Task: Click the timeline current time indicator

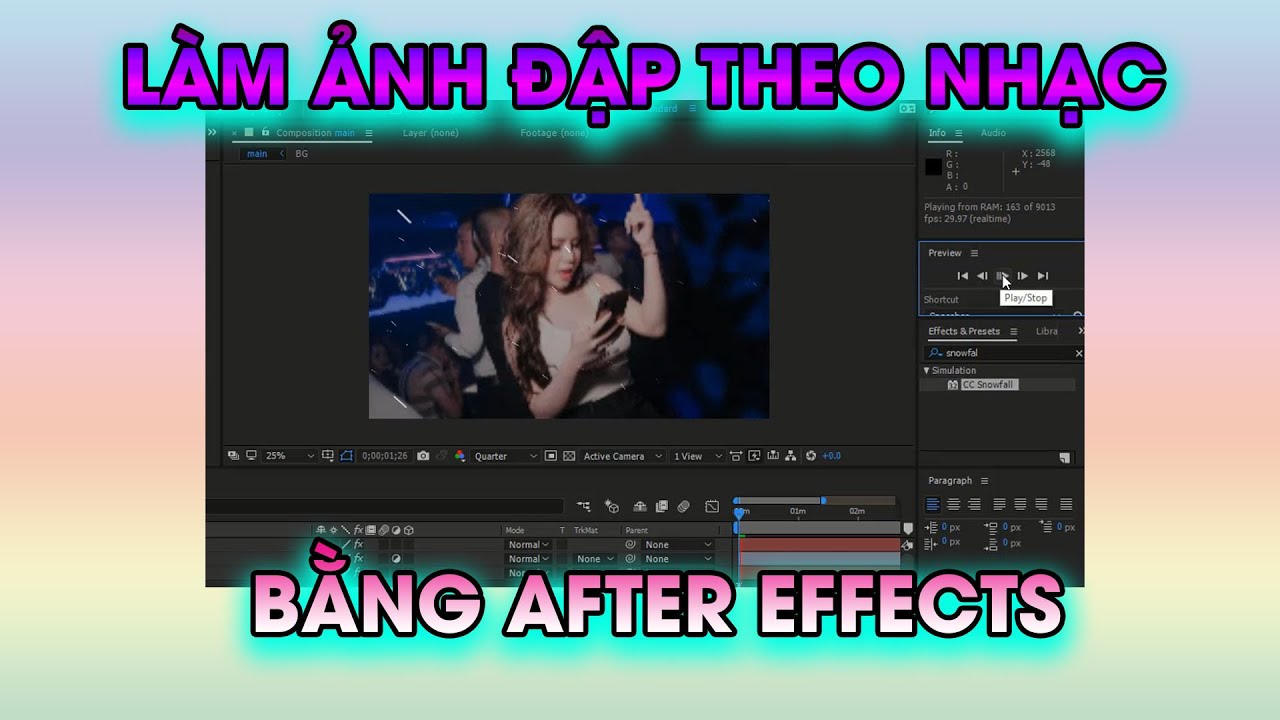Action: click(739, 512)
